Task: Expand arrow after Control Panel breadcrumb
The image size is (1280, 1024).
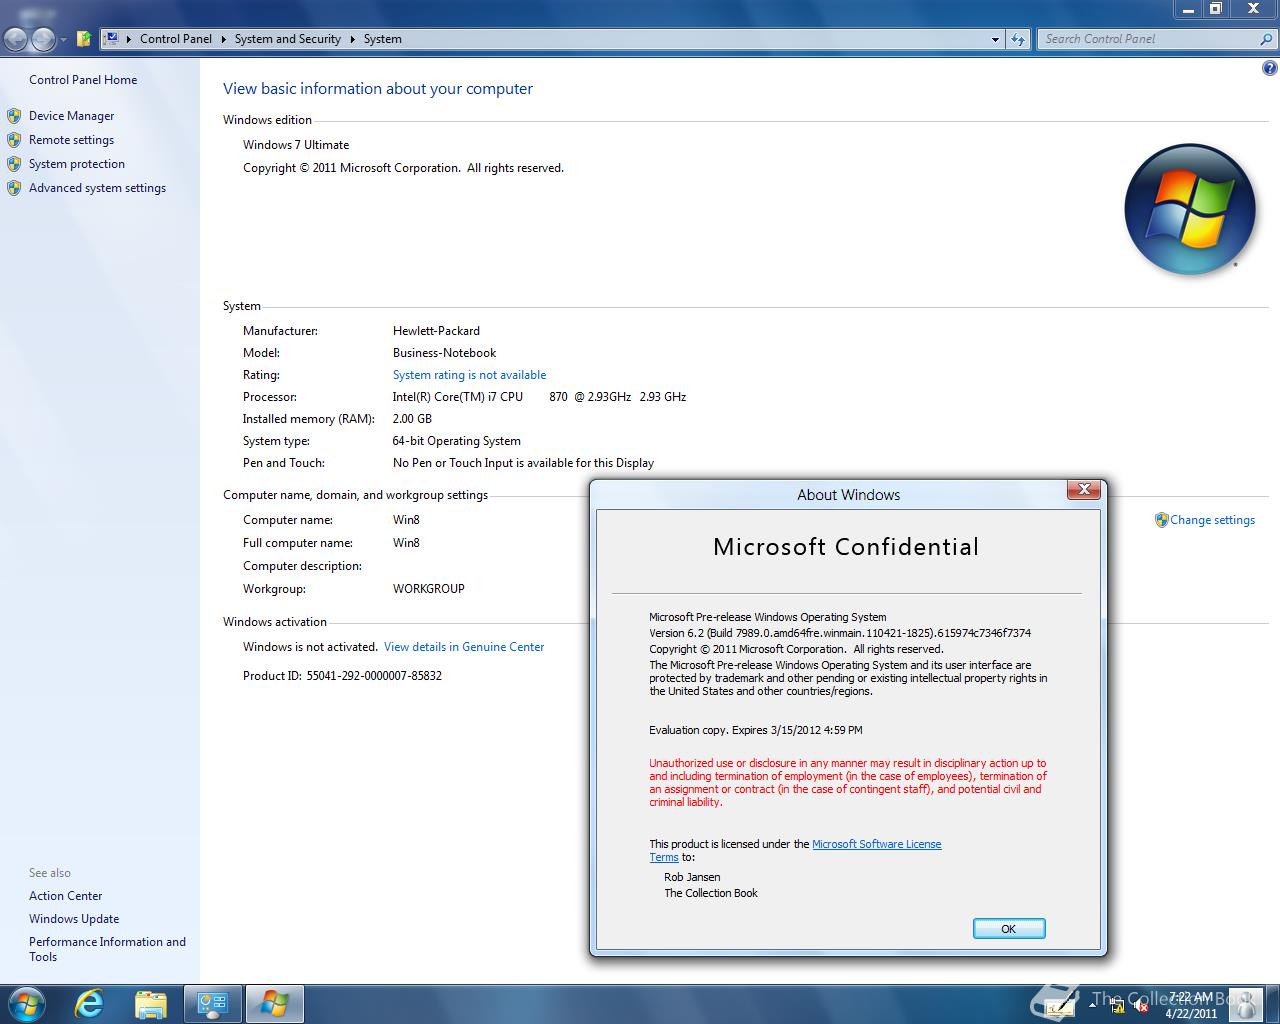Action: coord(223,39)
